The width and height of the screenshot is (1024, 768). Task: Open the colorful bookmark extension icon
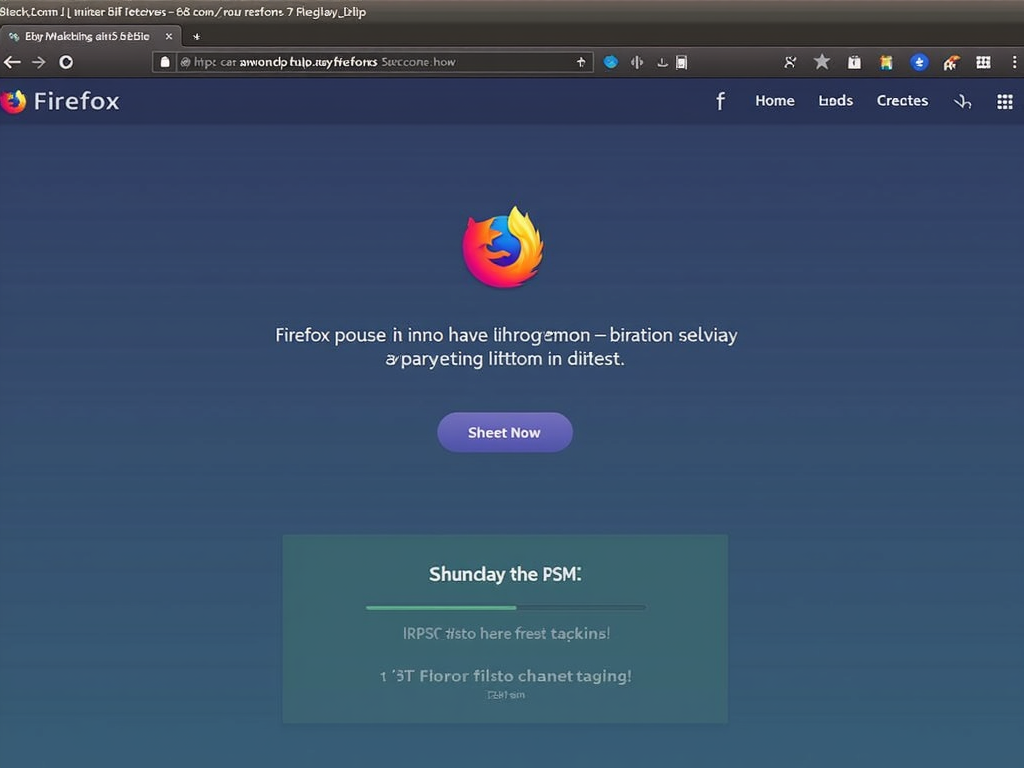(x=886, y=62)
